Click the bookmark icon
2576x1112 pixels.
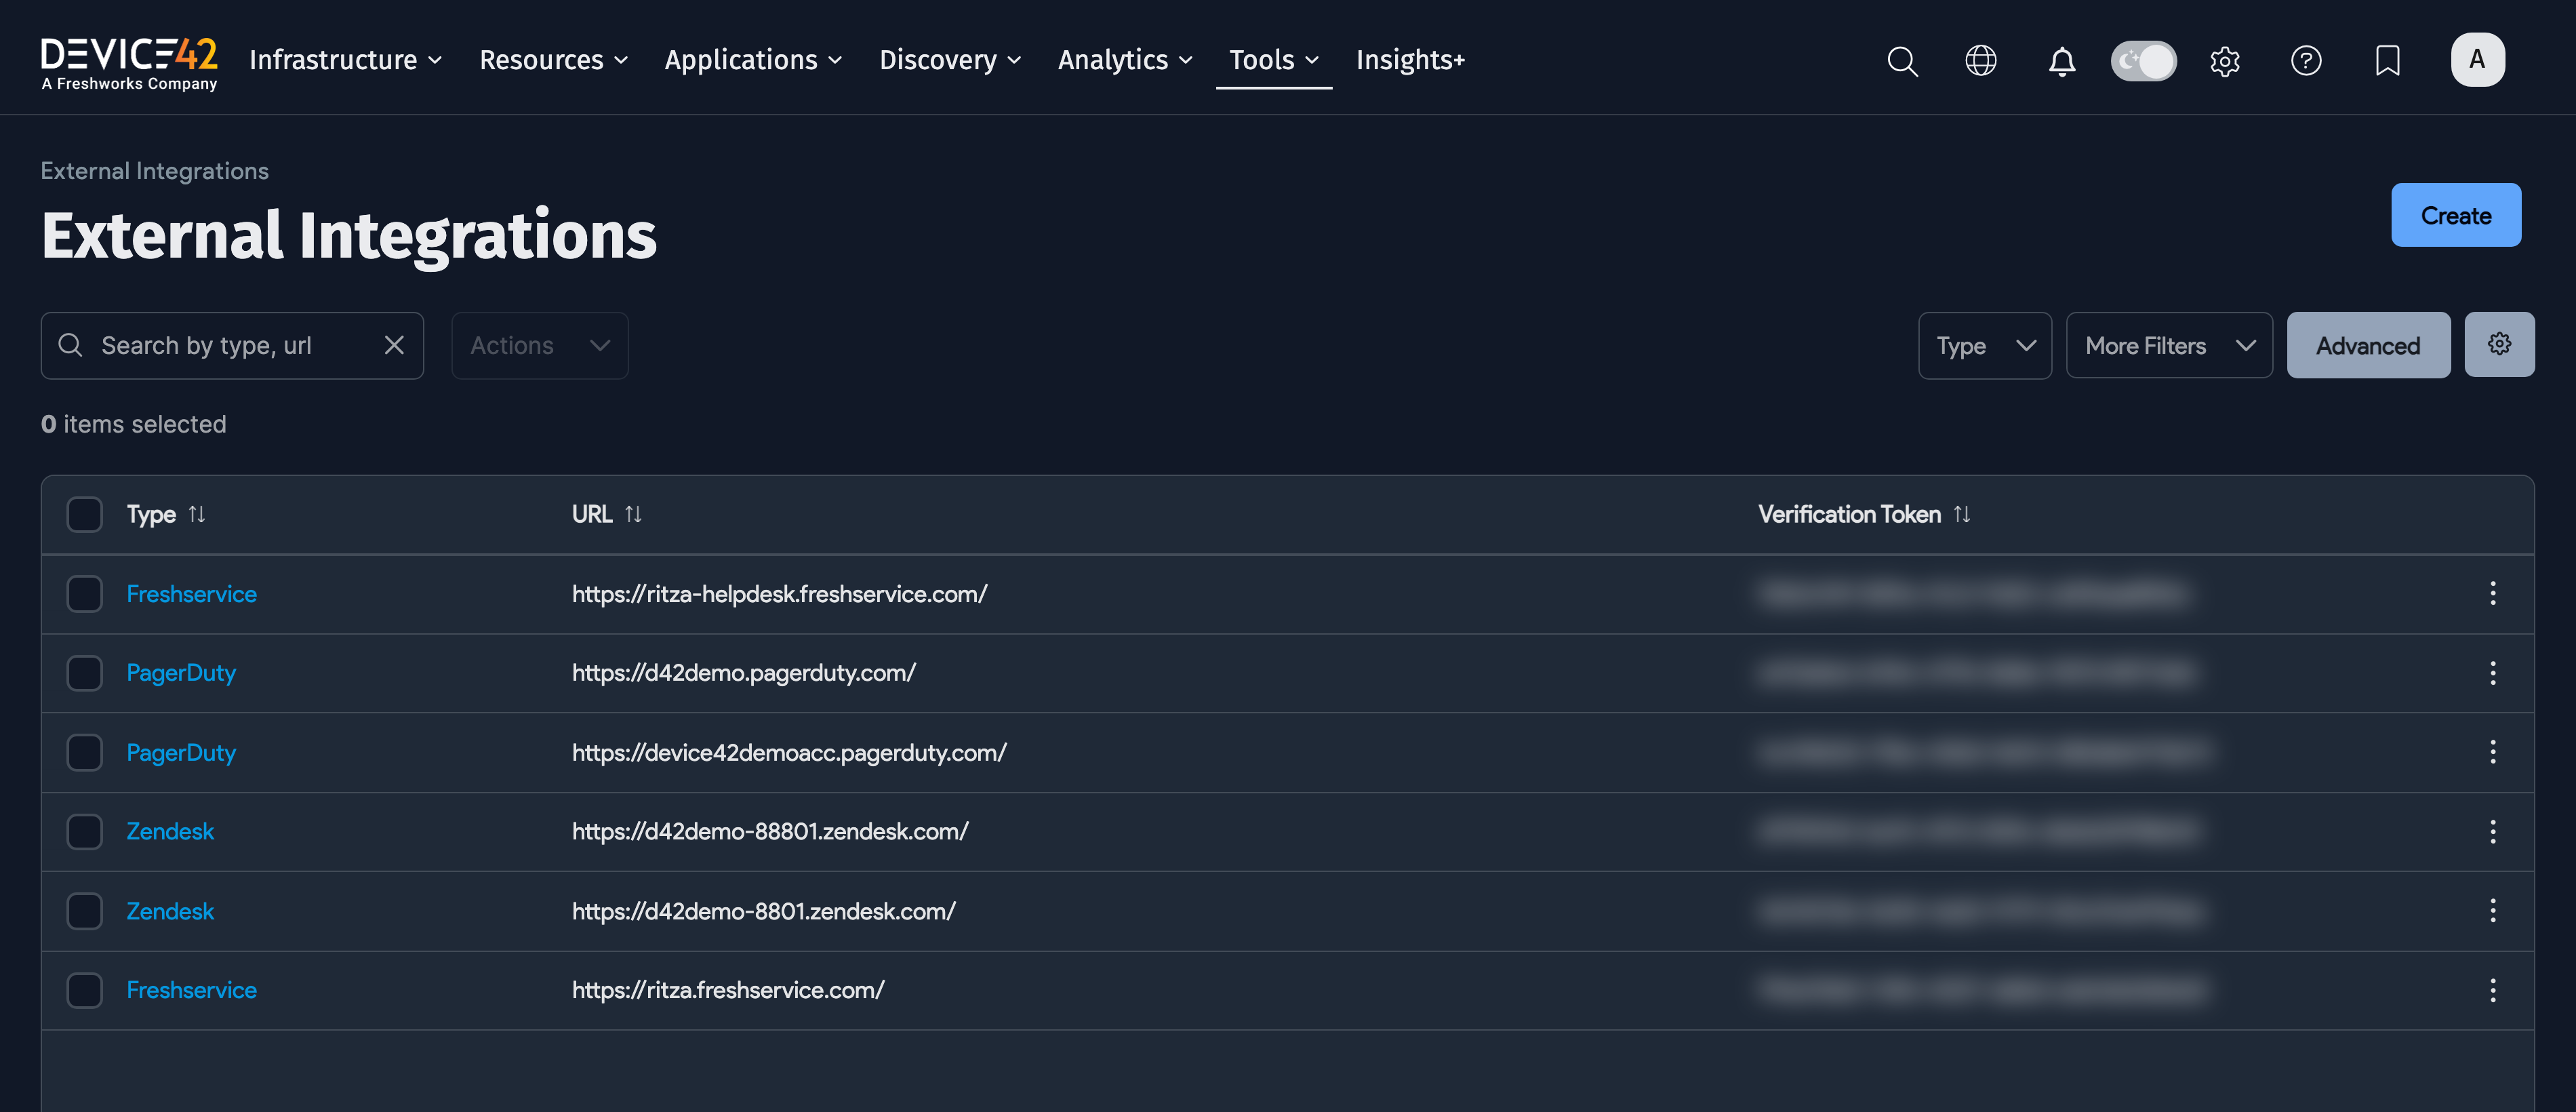click(x=2388, y=61)
